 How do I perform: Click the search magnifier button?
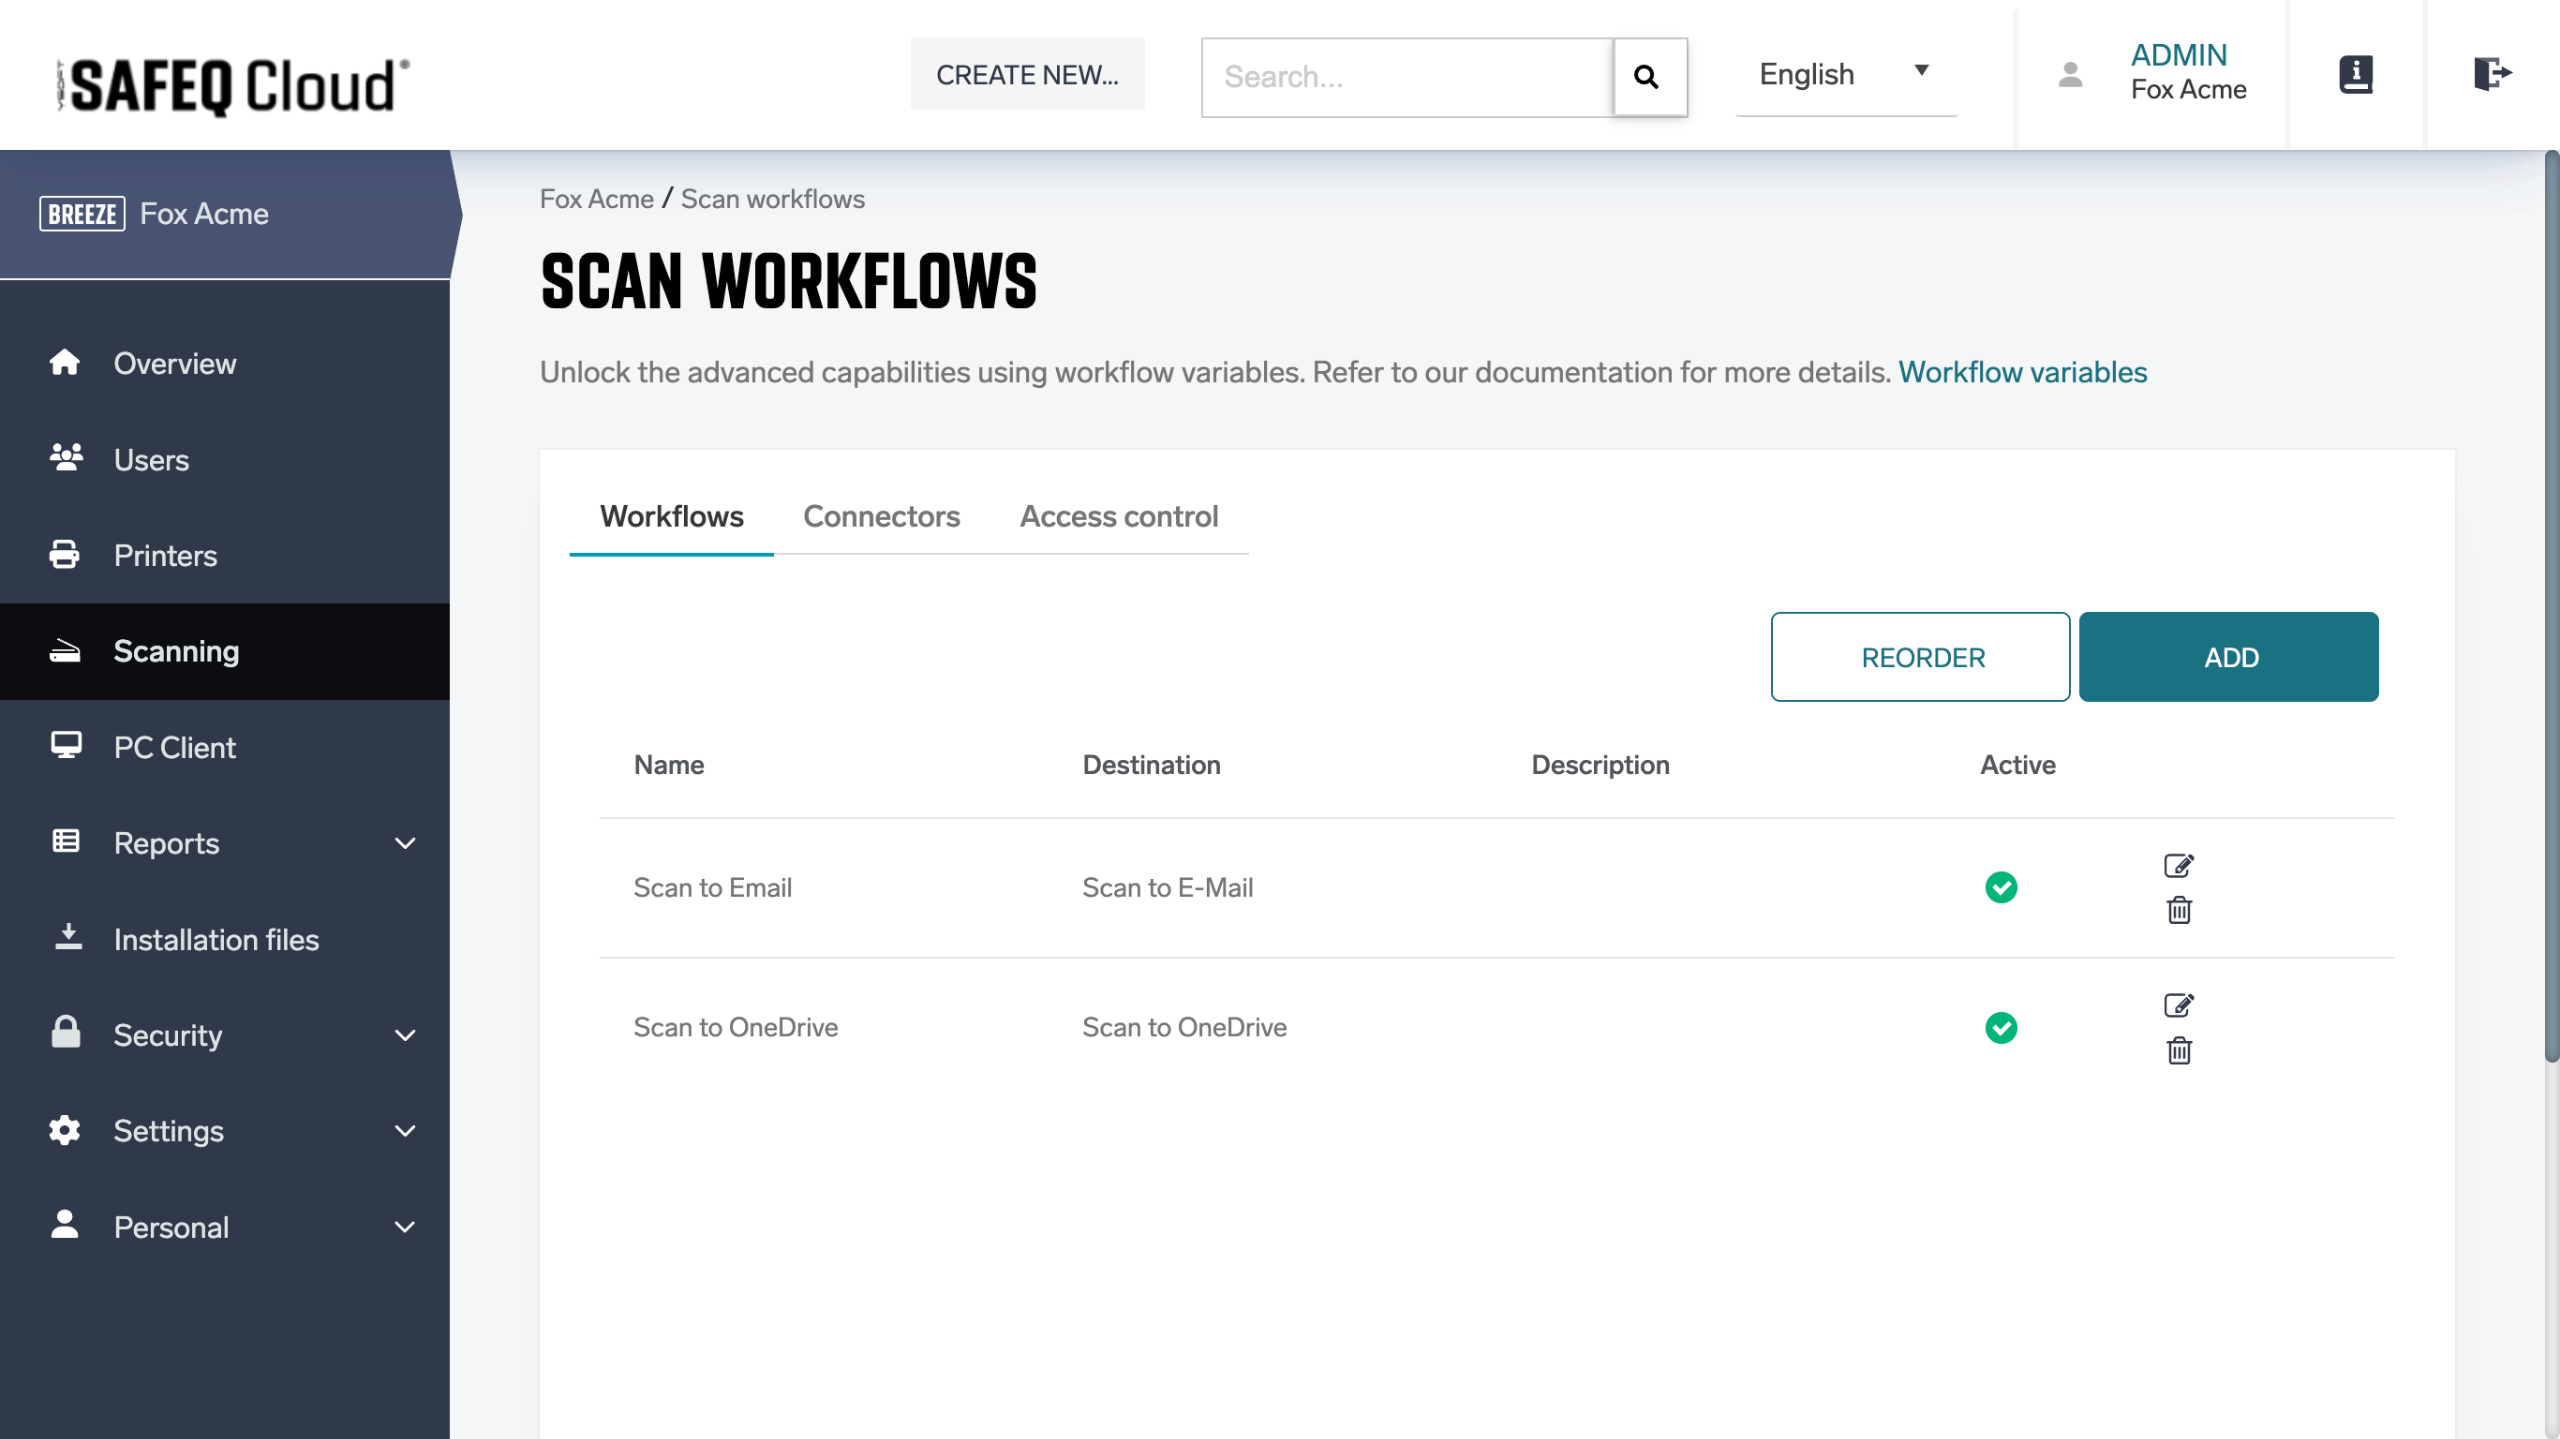pyautogui.click(x=1648, y=77)
